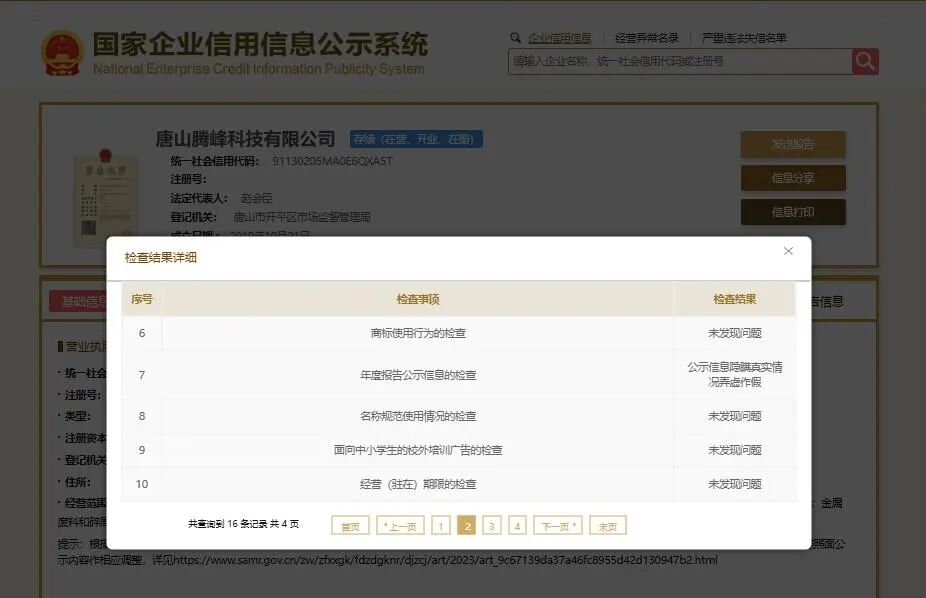Select page number 3
This screenshot has width=926, height=598.
coord(490,524)
